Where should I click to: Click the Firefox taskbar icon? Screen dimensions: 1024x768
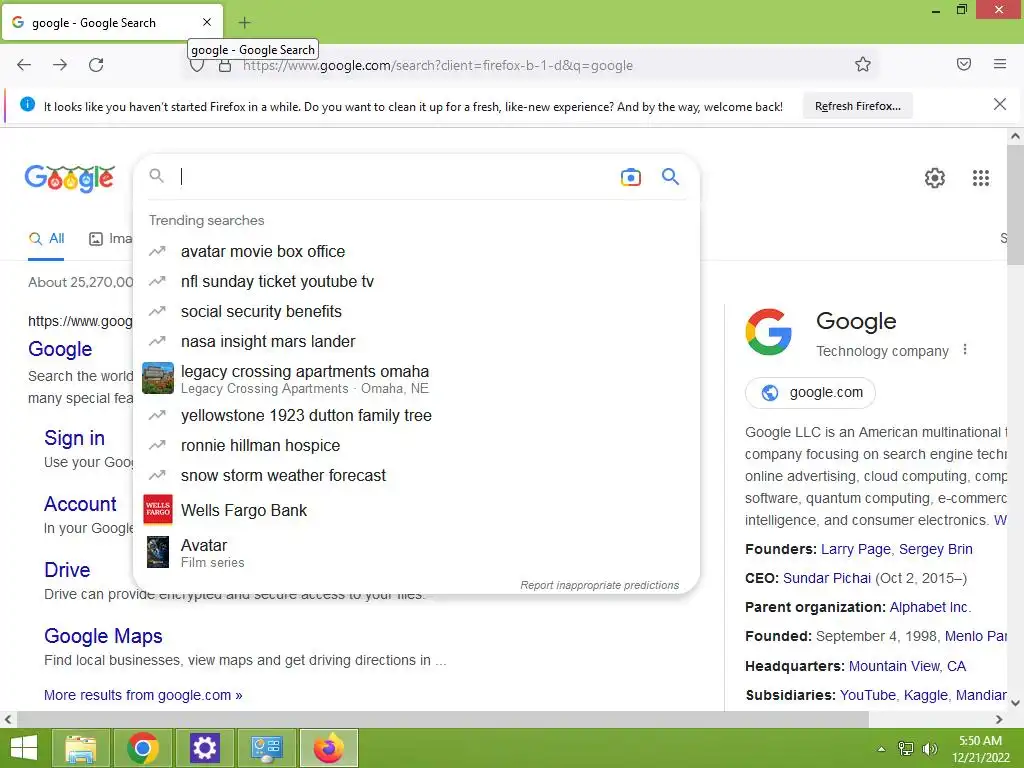pyautogui.click(x=328, y=748)
